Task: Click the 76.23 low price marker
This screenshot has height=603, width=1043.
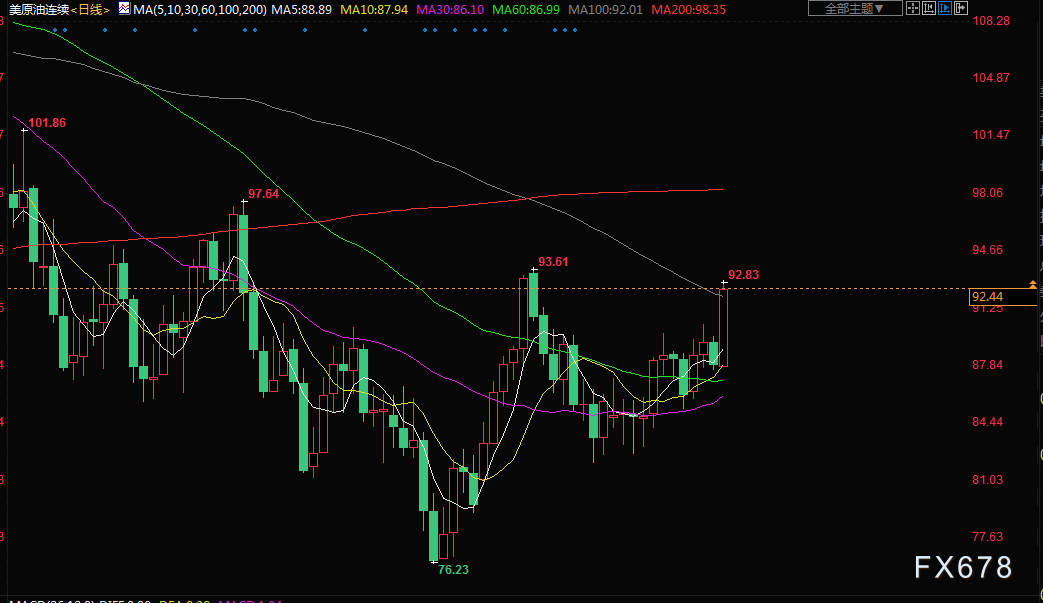Action: tap(453, 570)
